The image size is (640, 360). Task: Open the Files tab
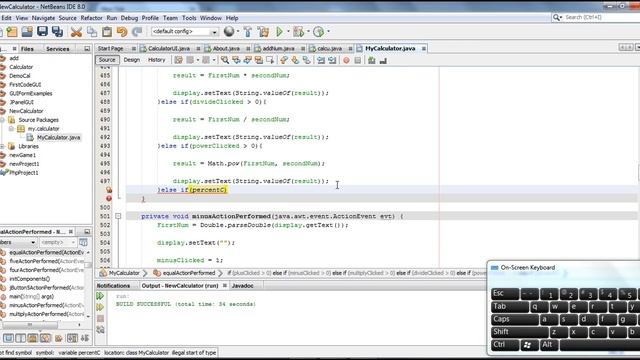[x=27, y=49]
